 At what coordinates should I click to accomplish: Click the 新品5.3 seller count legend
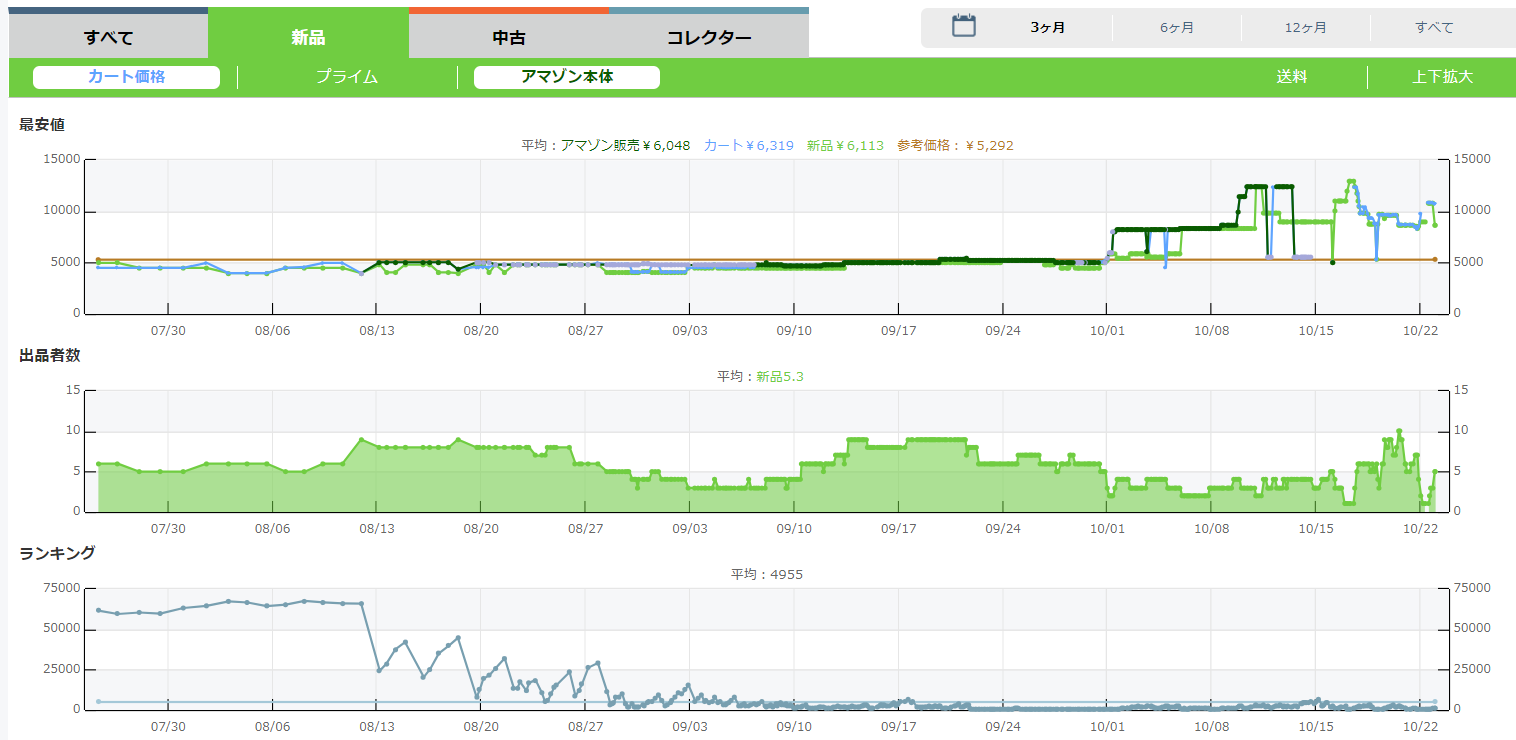click(780, 377)
